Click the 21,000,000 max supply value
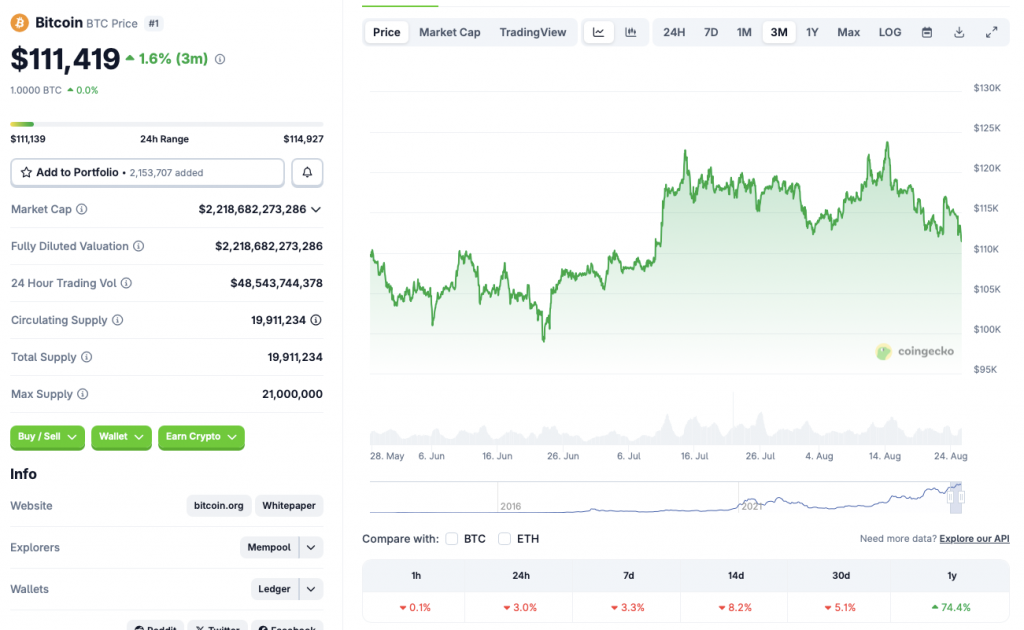The height and width of the screenshot is (630, 1024). pyautogui.click(x=292, y=394)
